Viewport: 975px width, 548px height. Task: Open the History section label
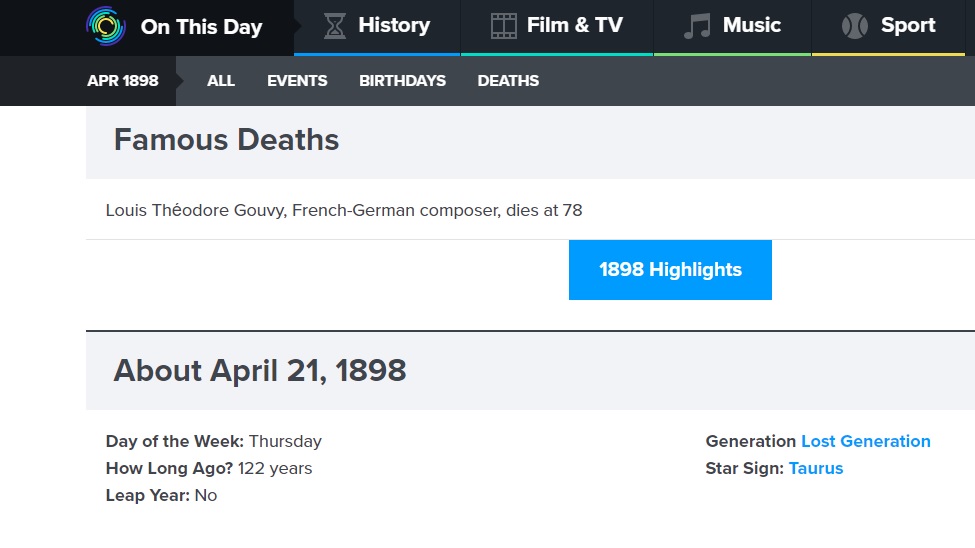(394, 26)
